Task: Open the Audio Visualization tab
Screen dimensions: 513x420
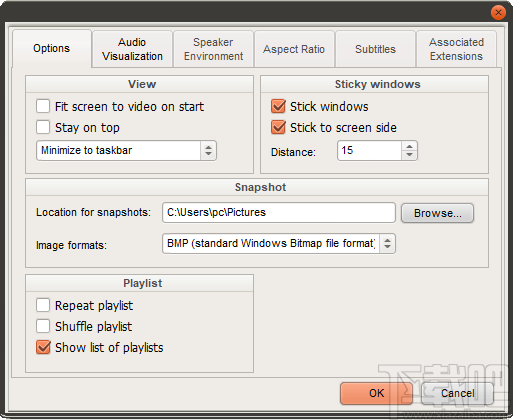Action: [x=132, y=49]
